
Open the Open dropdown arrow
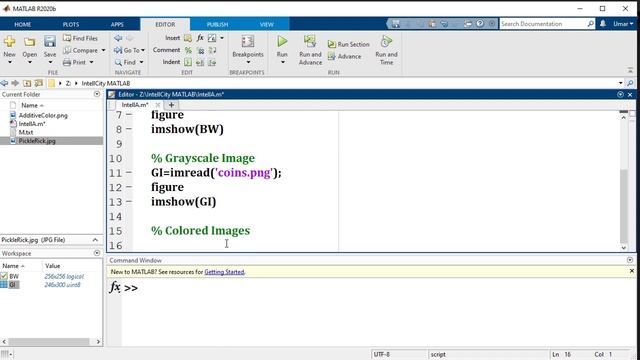click(29, 62)
